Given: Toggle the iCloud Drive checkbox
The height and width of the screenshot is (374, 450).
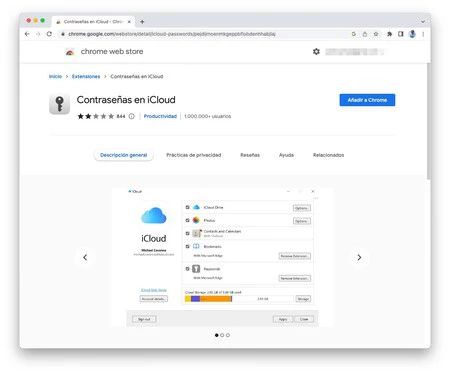Looking at the screenshot, I should pyautogui.click(x=187, y=207).
